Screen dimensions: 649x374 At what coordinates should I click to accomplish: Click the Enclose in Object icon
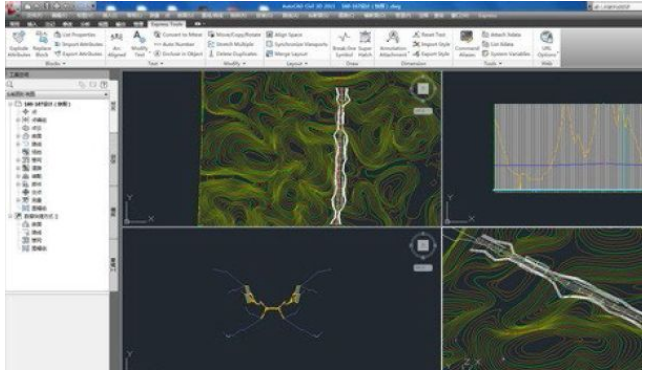(157, 54)
